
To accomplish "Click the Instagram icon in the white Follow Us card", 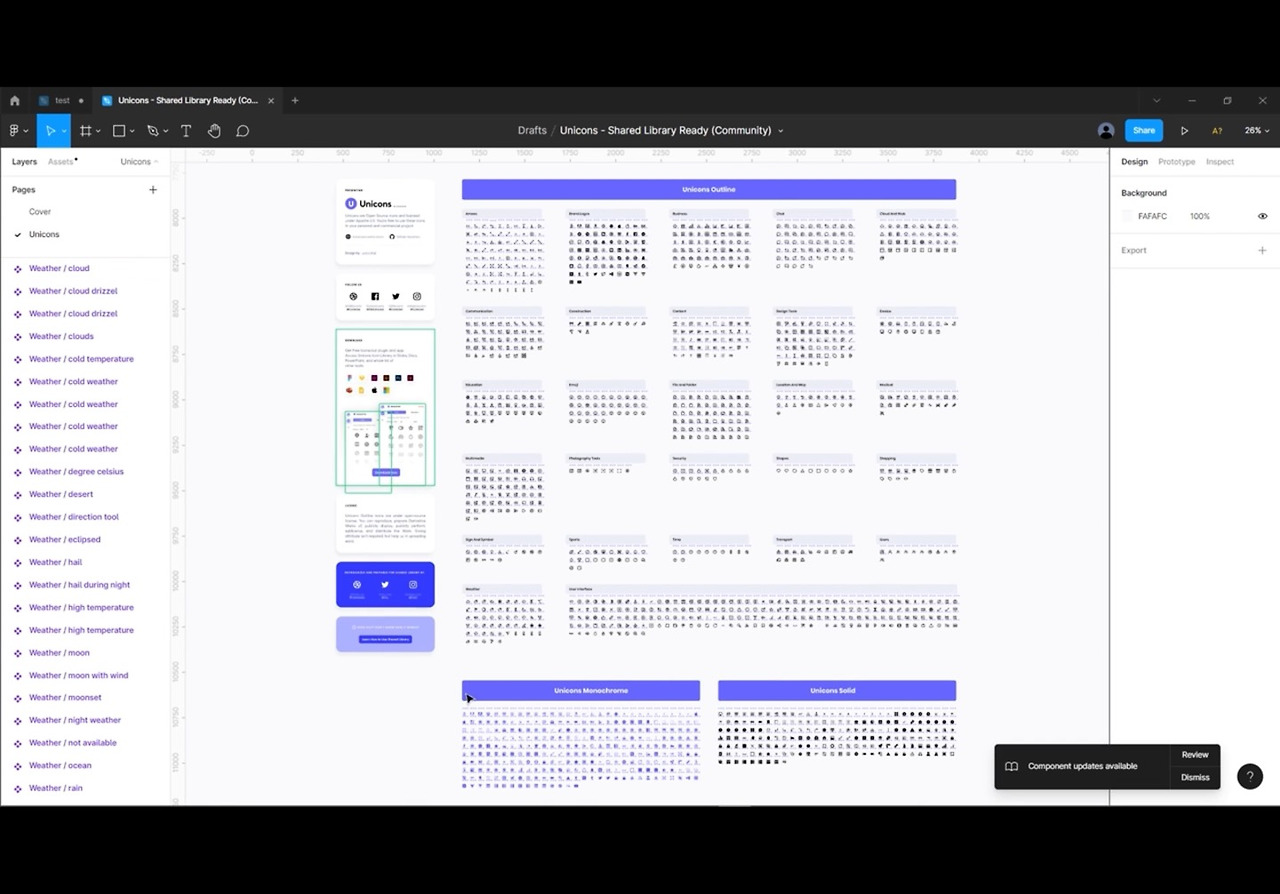I will (x=417, y=297).
